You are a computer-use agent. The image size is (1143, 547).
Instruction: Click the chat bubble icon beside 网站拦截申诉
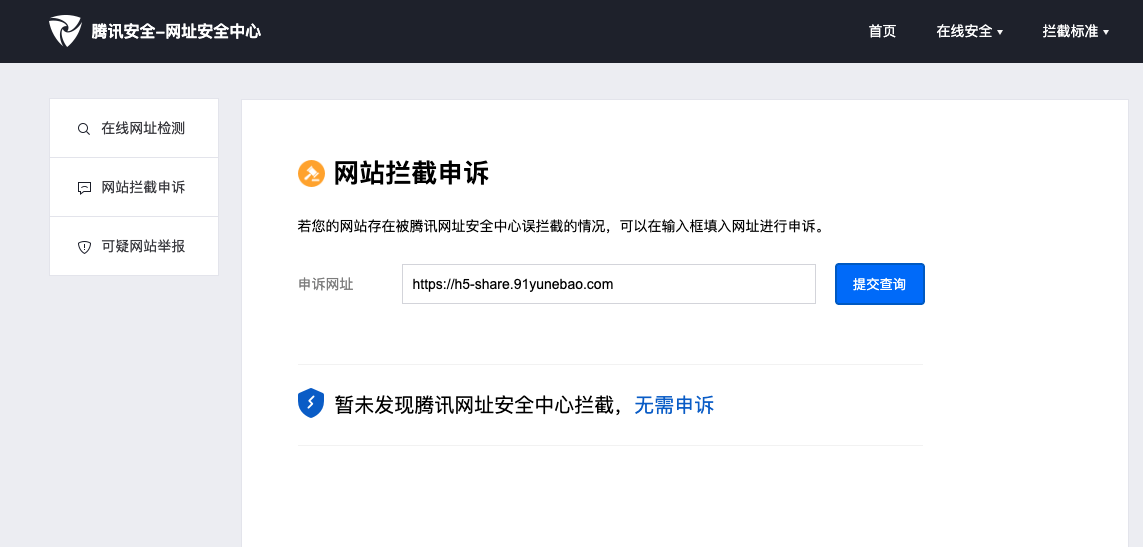pos(84,188)
